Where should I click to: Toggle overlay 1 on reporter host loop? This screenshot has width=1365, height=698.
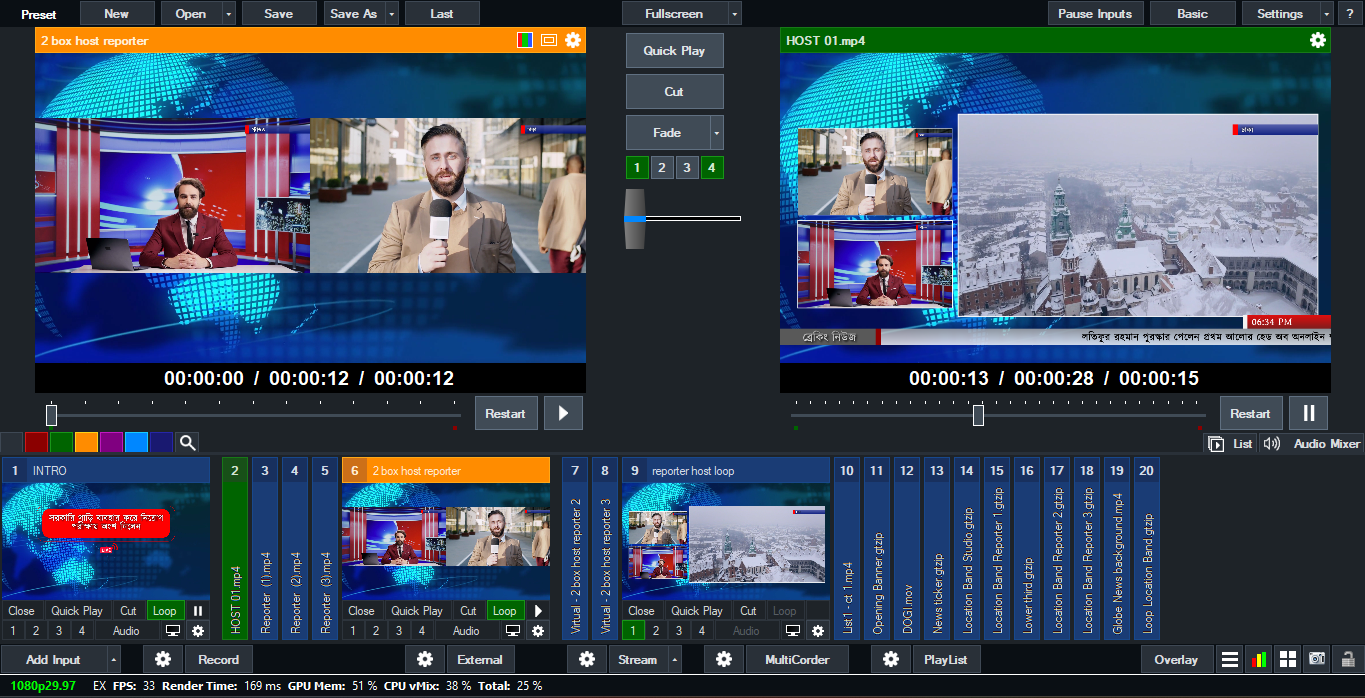point(632,631)
